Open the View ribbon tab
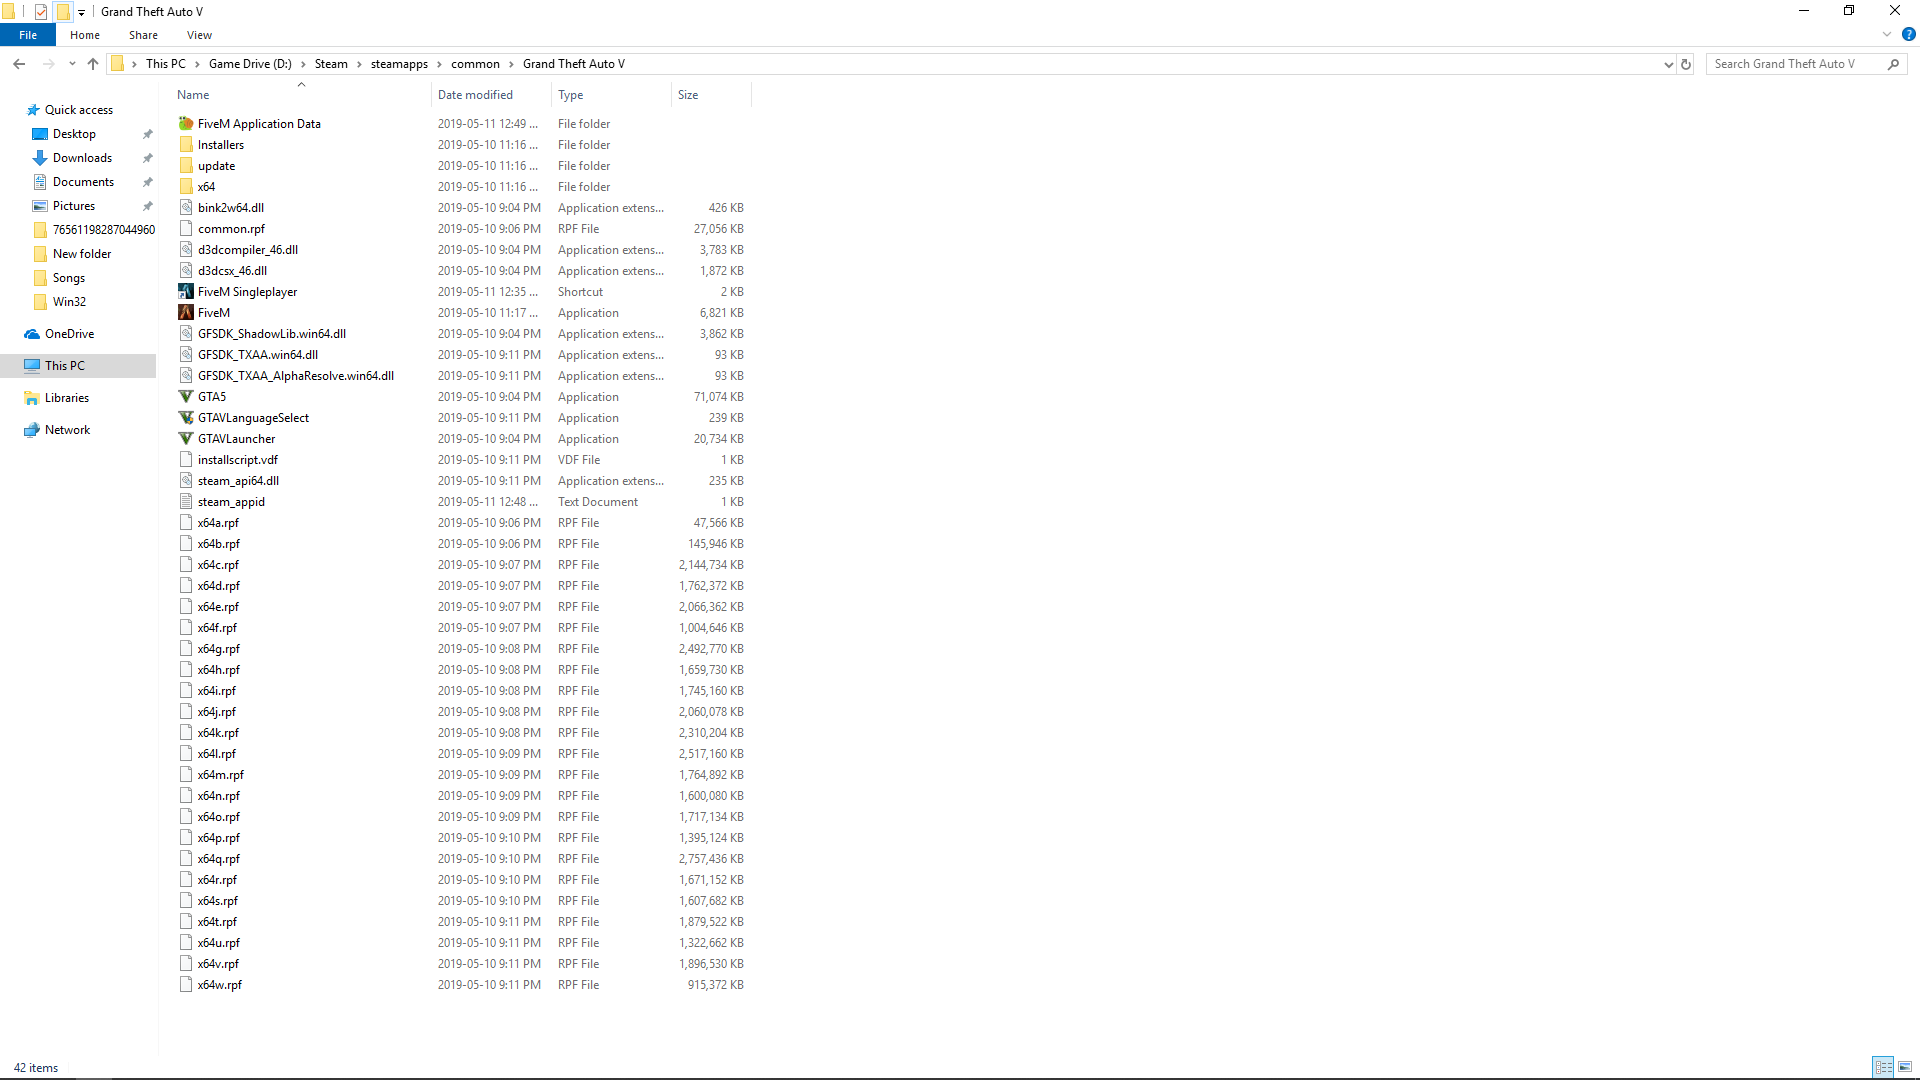The image size is (1920, 1080). coord(199,35)
